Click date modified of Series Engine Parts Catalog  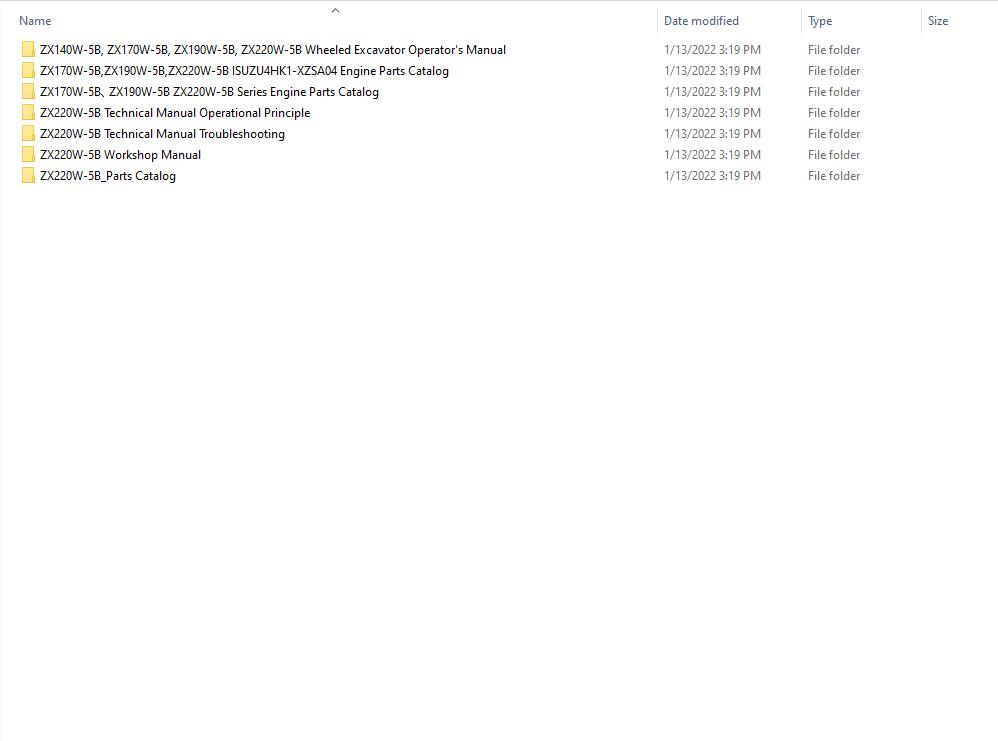tap(712, 92)
